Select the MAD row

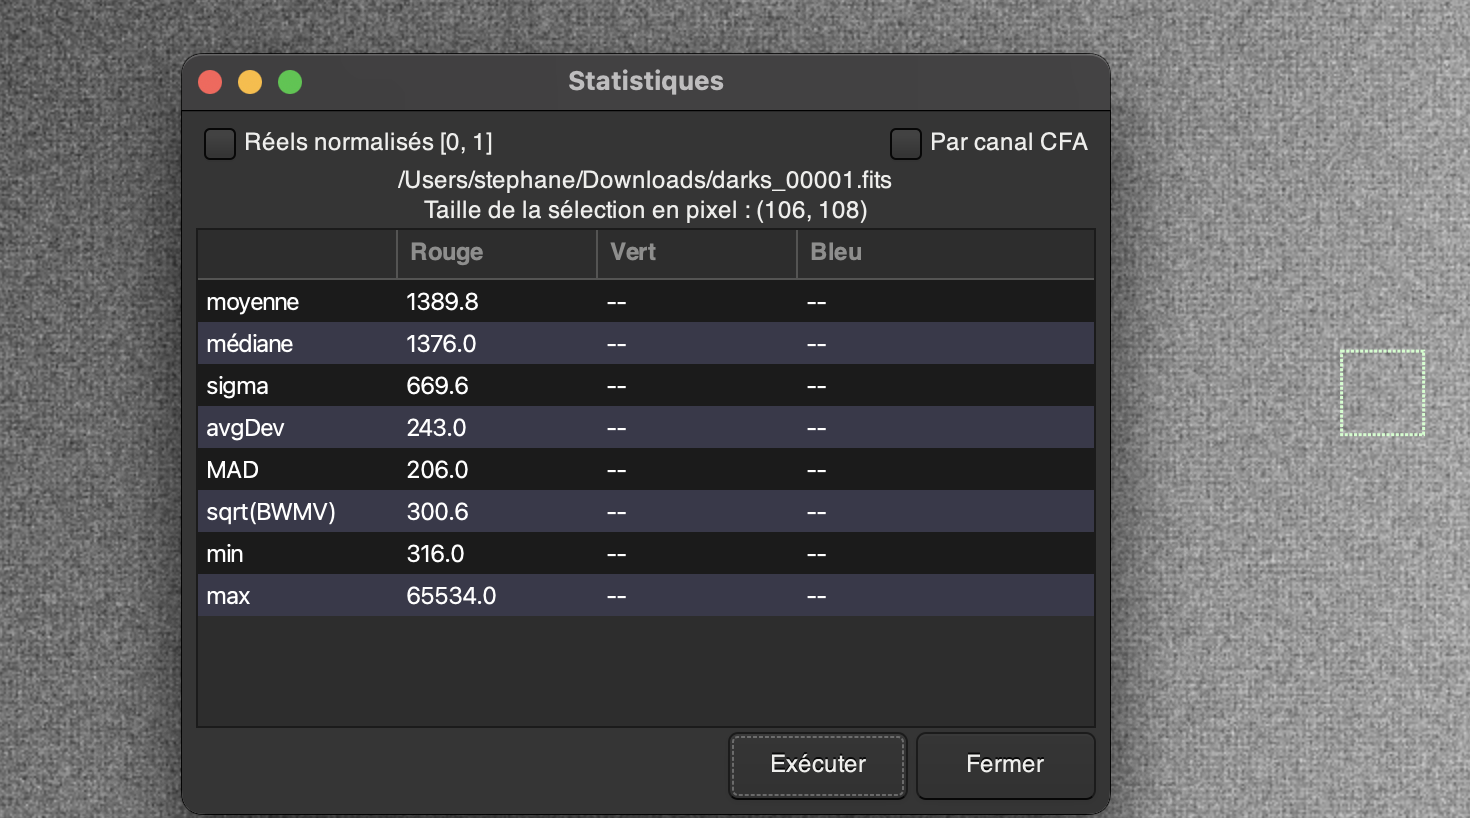coord(233,470)
